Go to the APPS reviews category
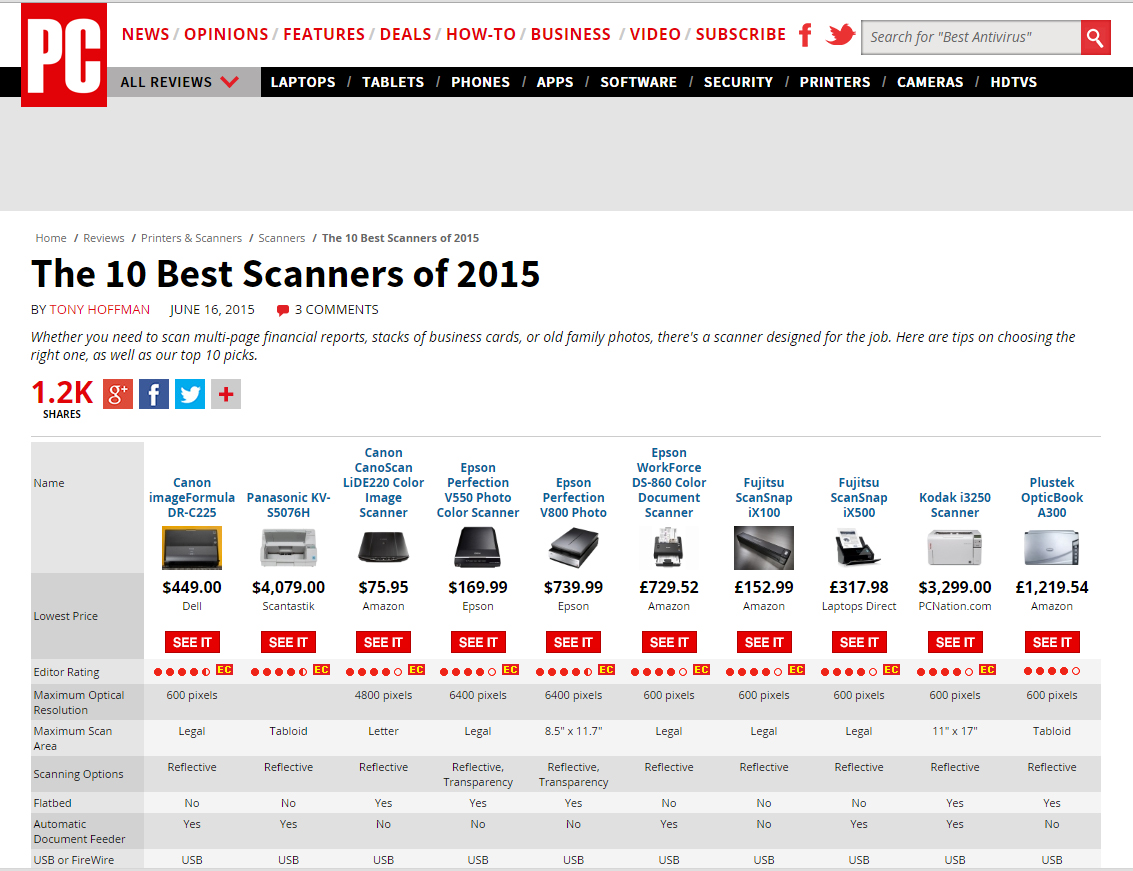 tap(555, 82)
